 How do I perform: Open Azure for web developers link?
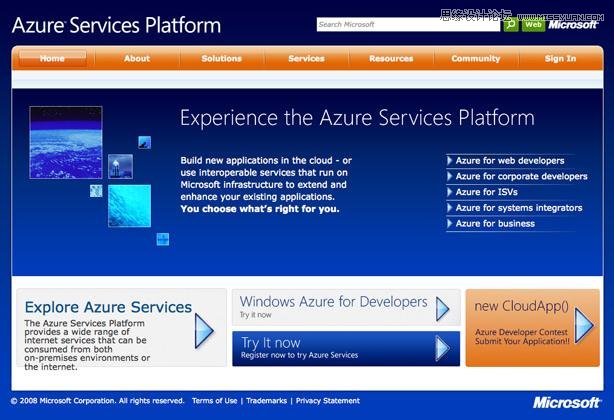(x=510, y=160)
